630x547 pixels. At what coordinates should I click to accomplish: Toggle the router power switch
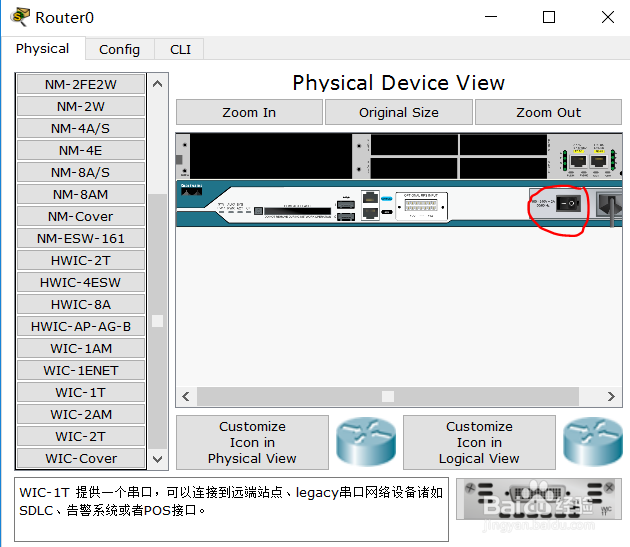pos(568,204)
